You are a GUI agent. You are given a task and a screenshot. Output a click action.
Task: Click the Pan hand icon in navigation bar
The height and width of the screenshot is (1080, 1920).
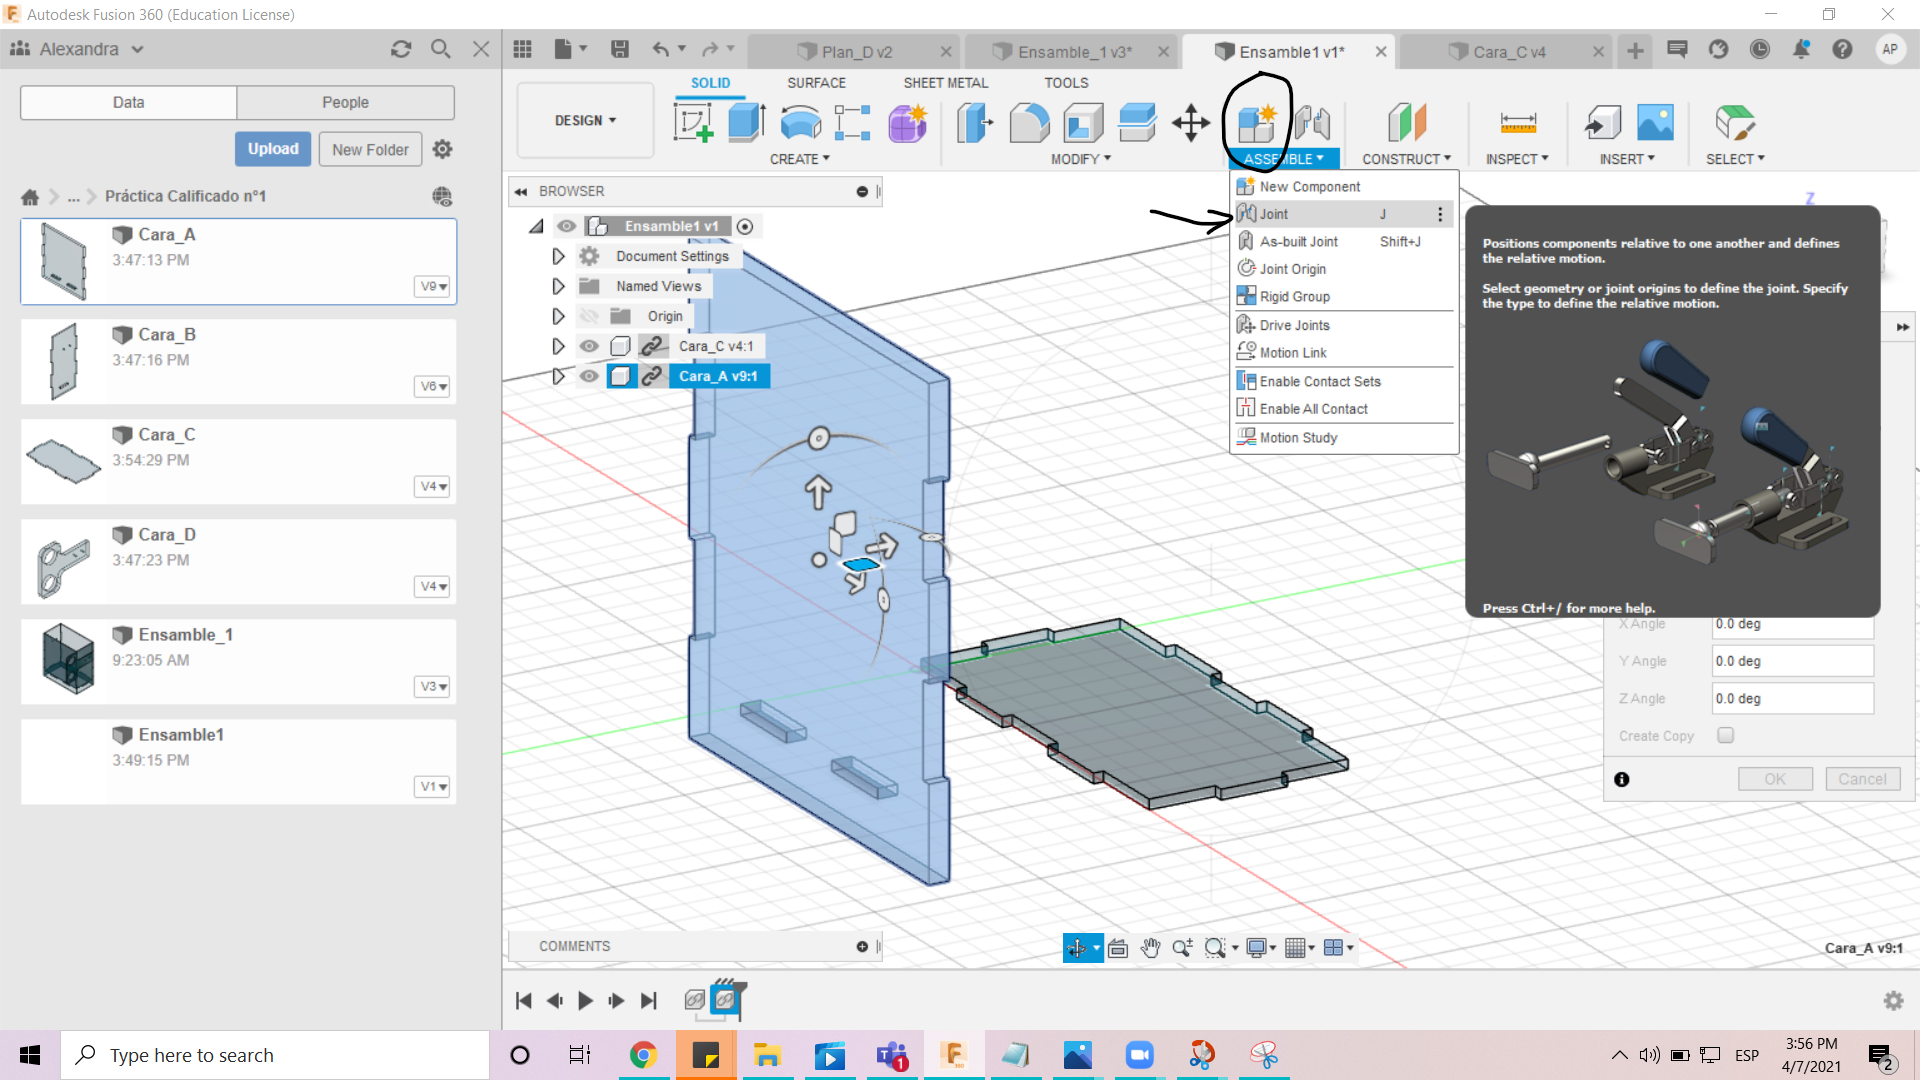coord(1150,948)
